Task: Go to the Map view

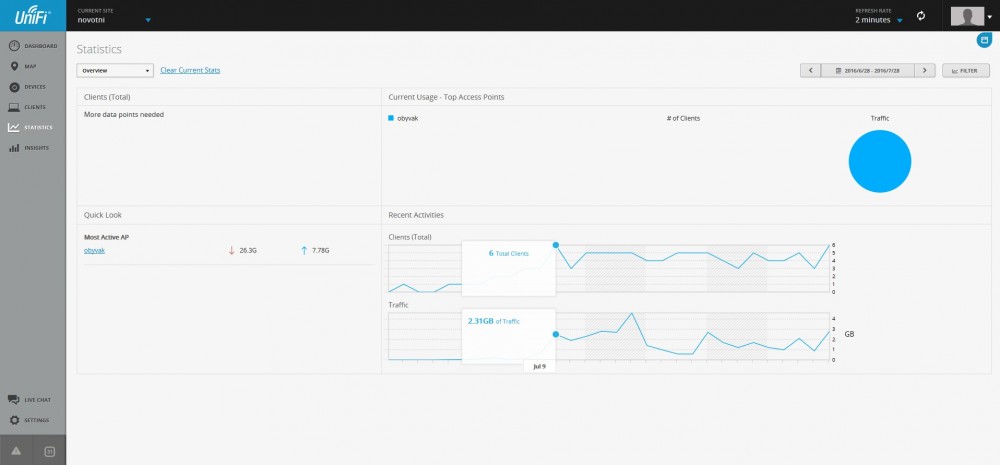Action: [x=30, y=66]
